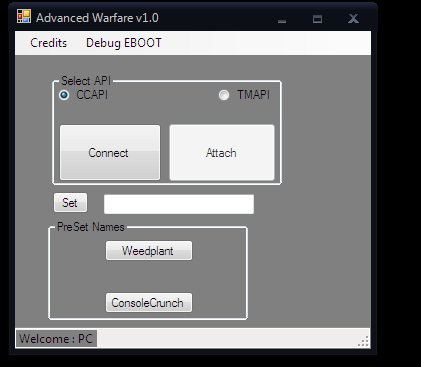Close the Advanced Warfare window
This screenshot has height=367, width=421.
353,19
